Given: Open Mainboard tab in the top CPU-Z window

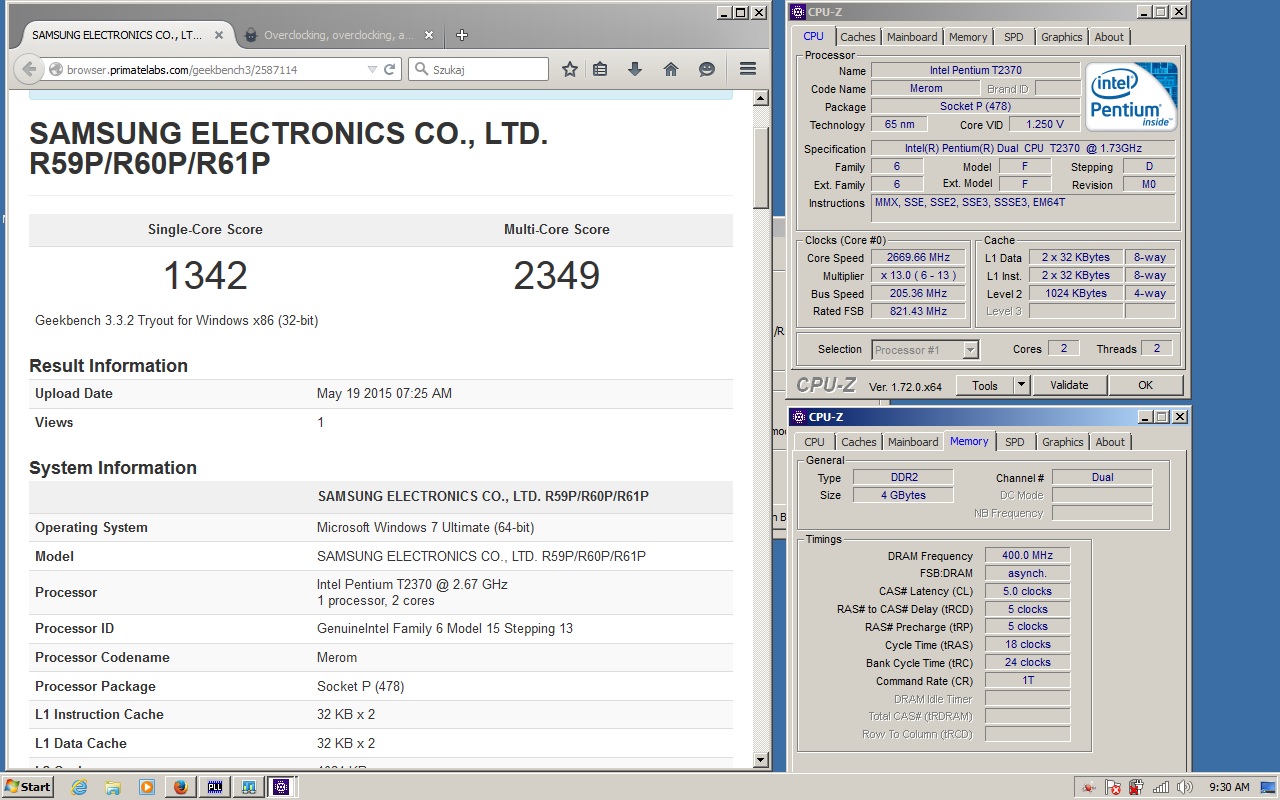Looking at the screenshot, I should coord(912,37).
